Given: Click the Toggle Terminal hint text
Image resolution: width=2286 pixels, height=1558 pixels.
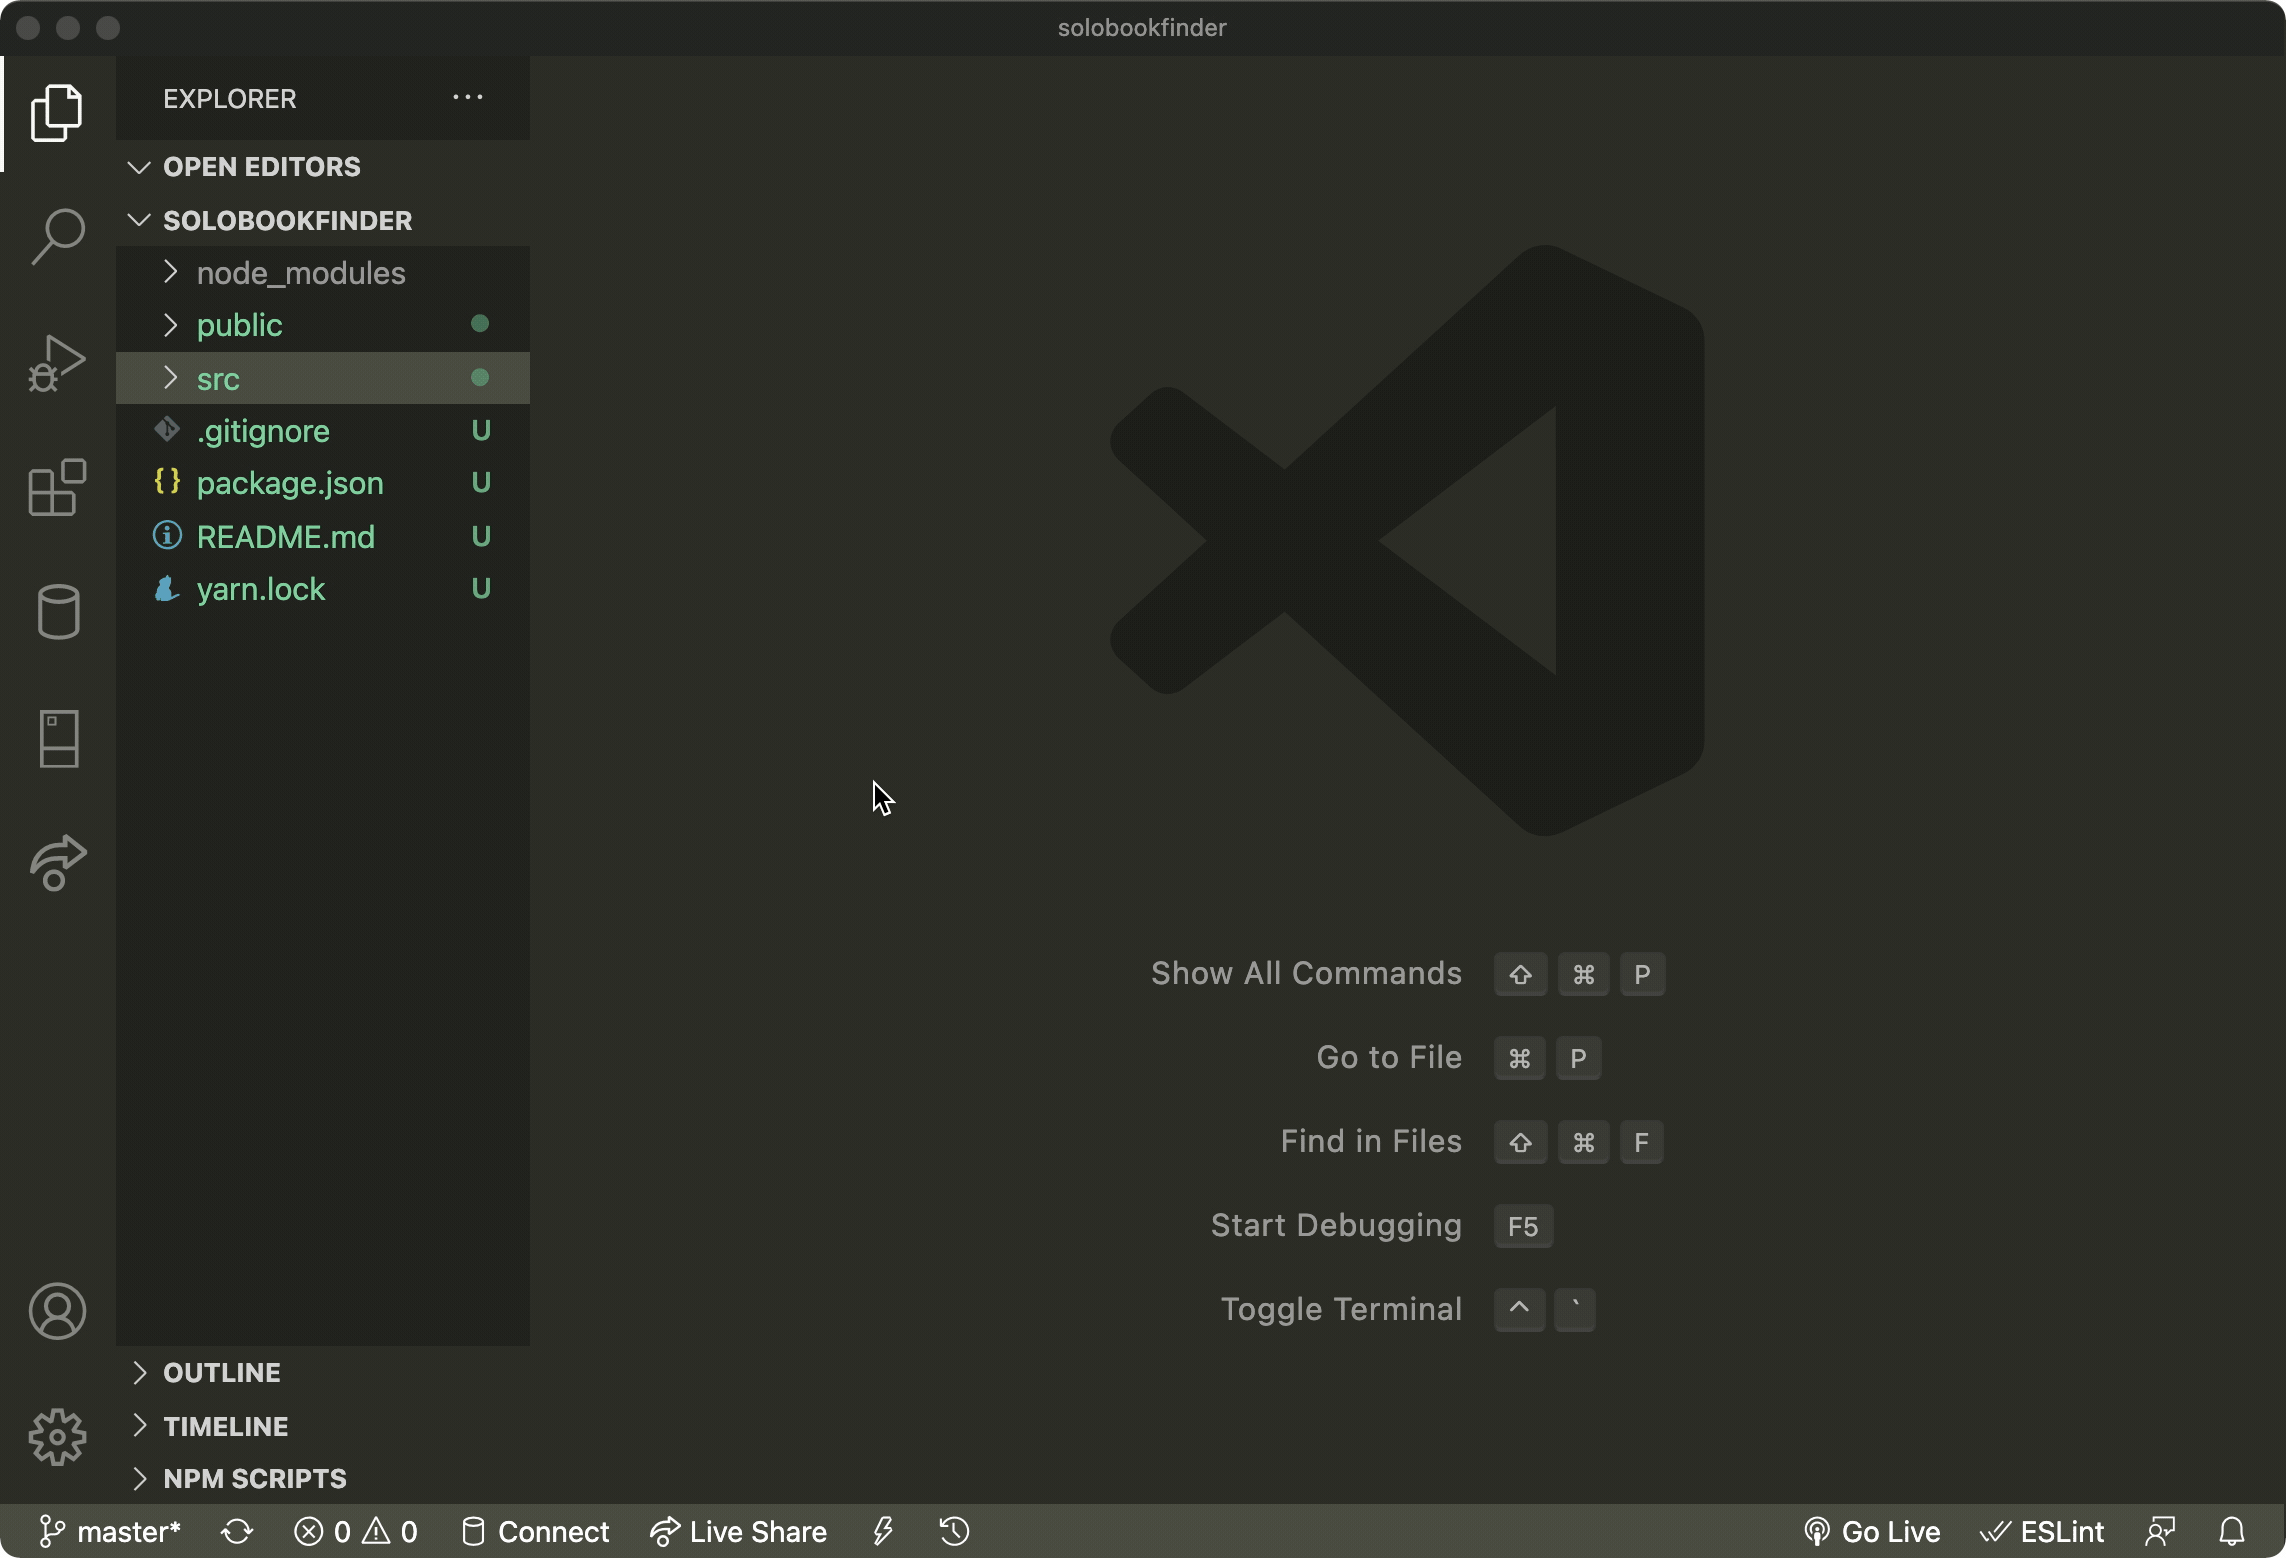Looking at the screenshot, I should (1341, 1310).
